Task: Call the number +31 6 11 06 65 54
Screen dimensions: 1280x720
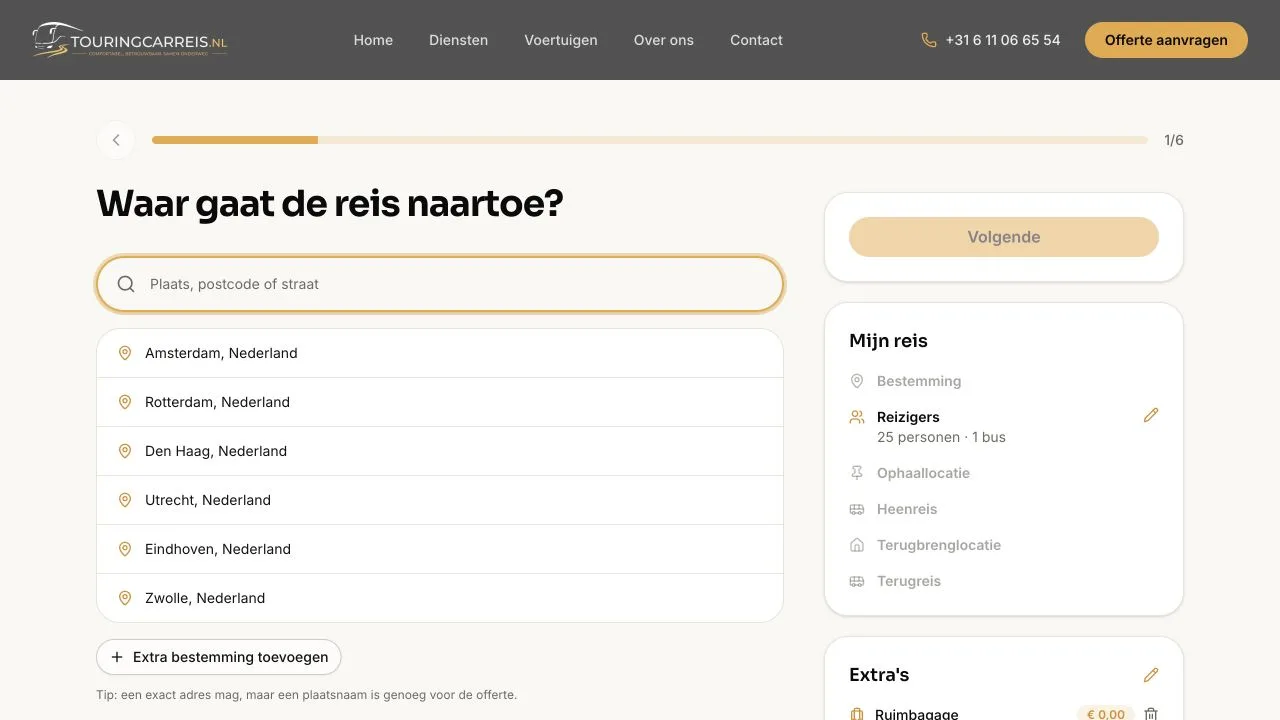Action: tap(1003, 40)
